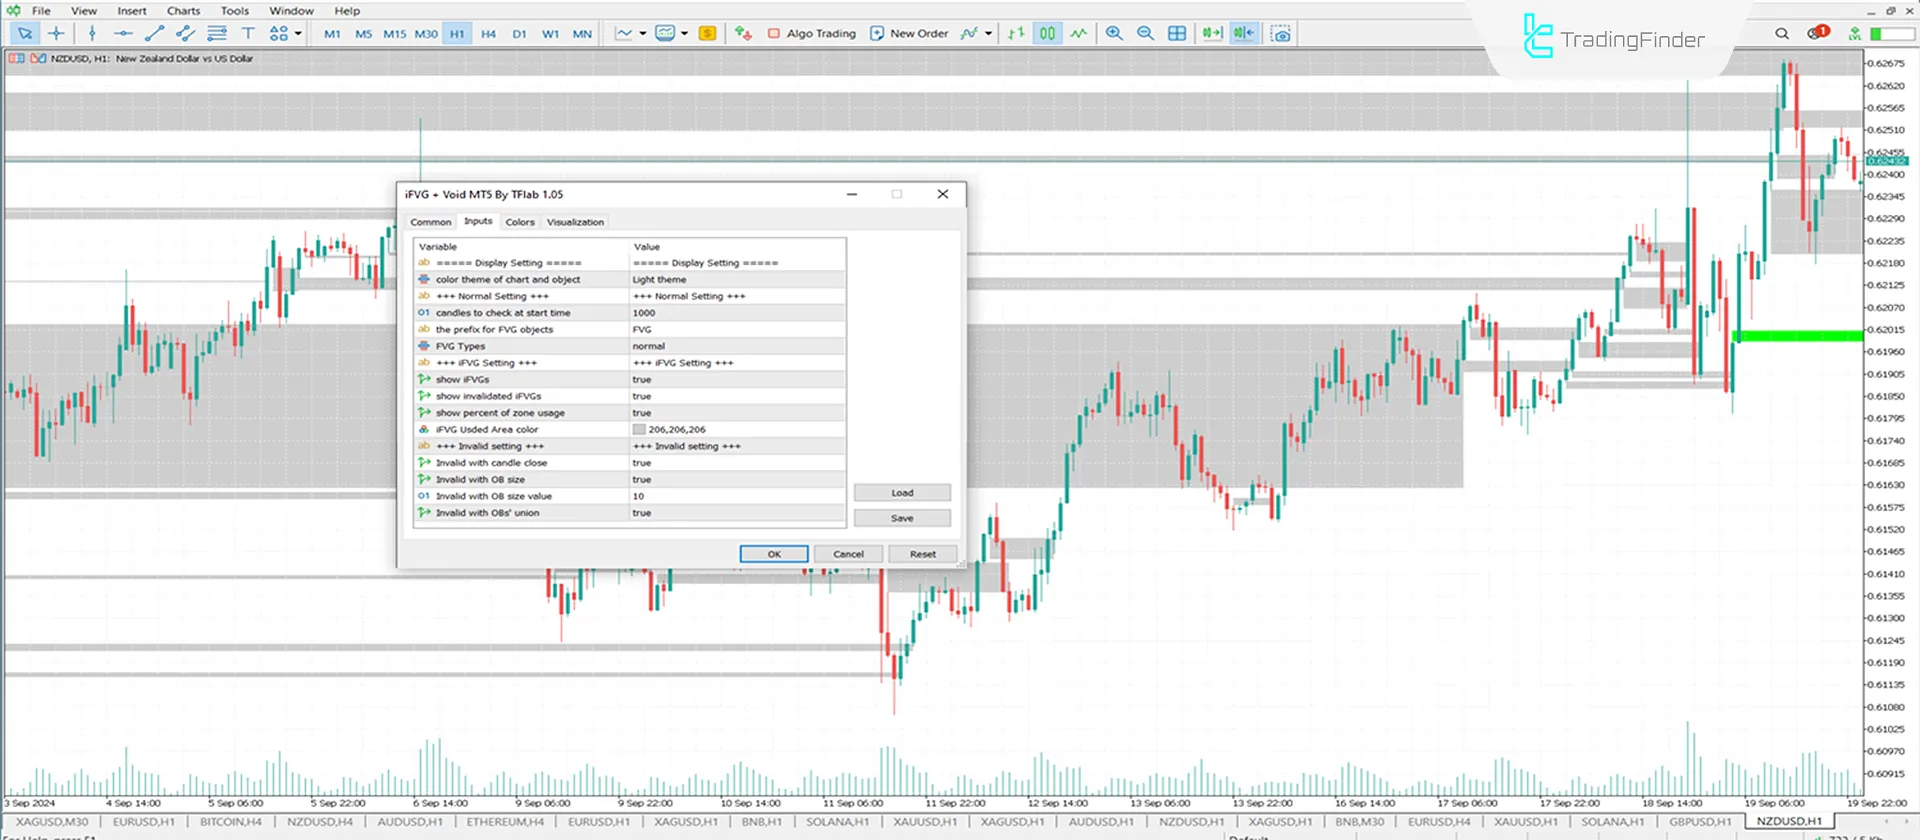The height and width of the screenshot is (840, 1920).
Task: Switch chart to candlestick display
Action: pos(1047,33)
